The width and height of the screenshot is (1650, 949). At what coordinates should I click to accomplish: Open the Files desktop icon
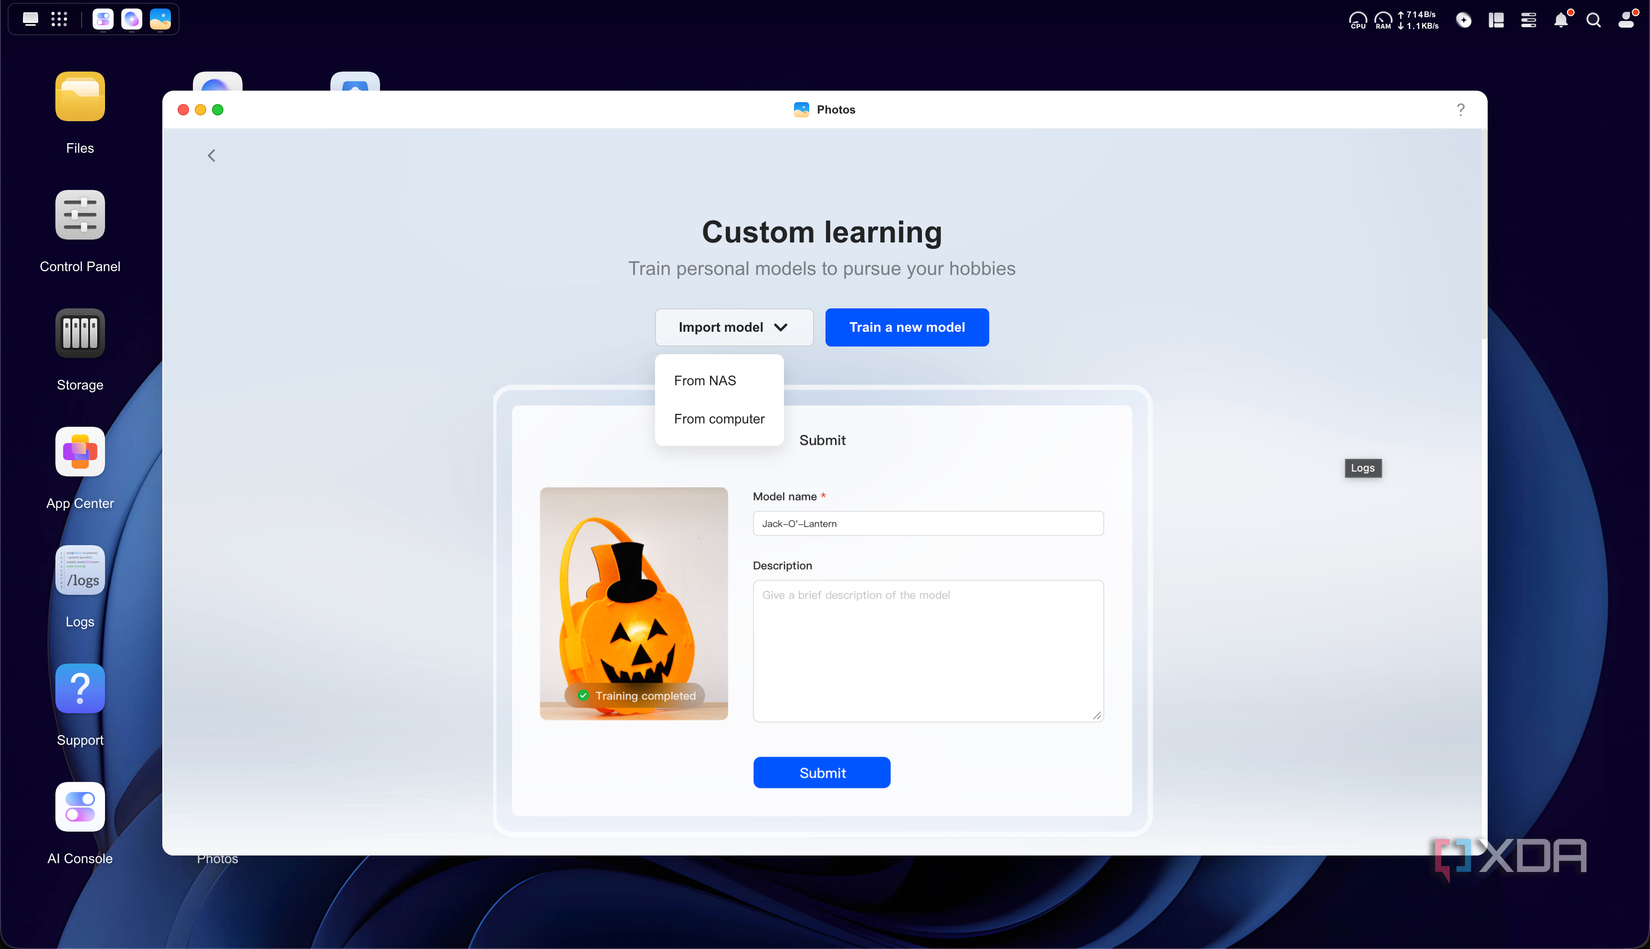click(x=80, y=97)
